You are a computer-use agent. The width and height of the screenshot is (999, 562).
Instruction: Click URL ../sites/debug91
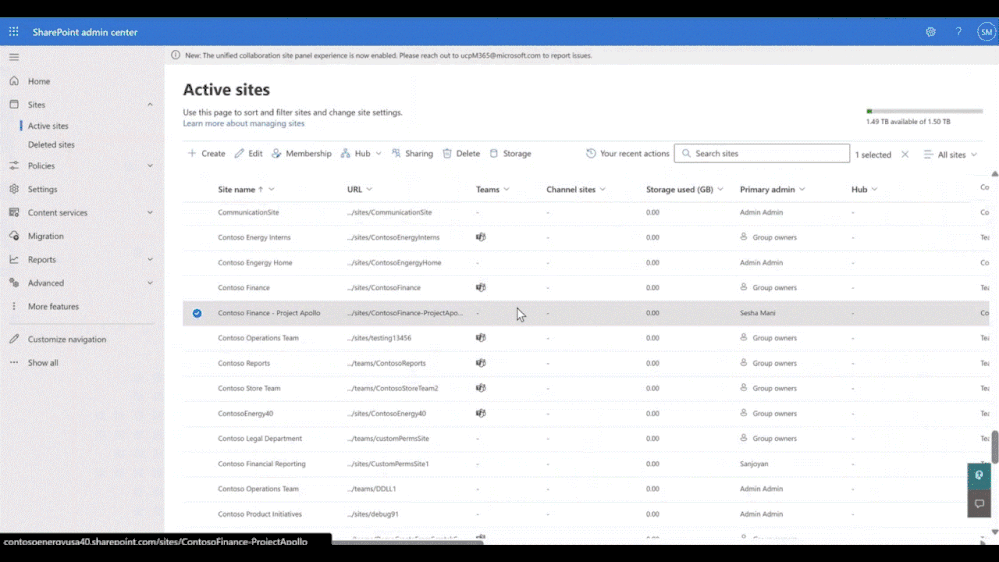coord(373,514)
